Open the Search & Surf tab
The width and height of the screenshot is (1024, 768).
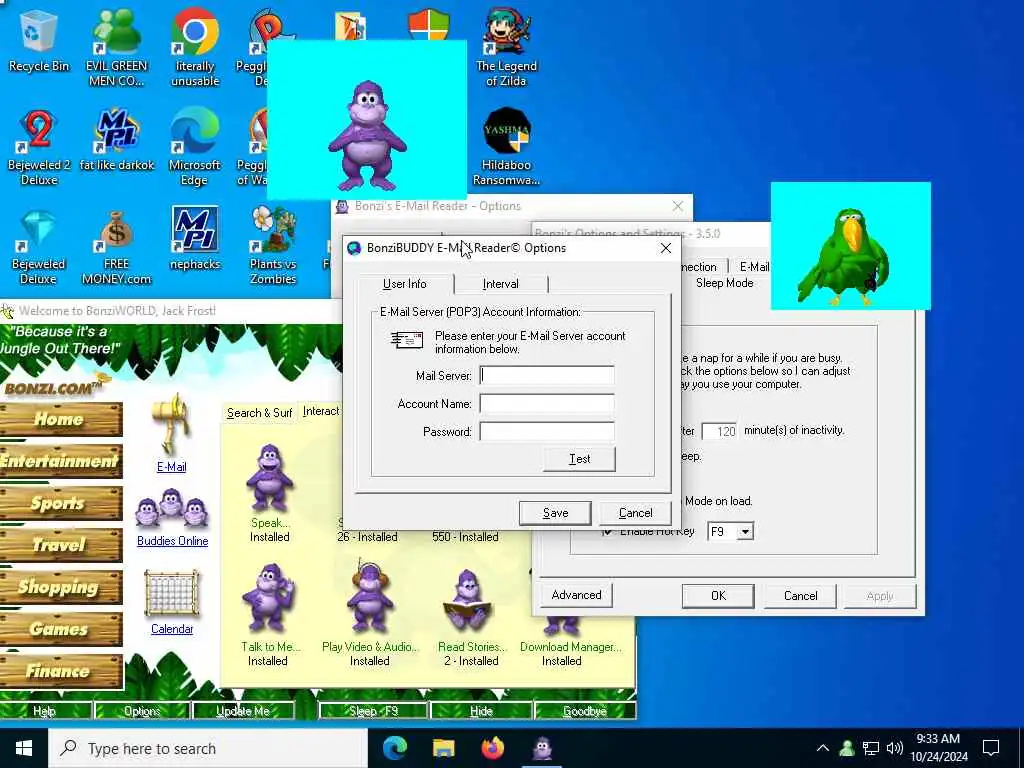pyautogui.click(x=259, y=413)
